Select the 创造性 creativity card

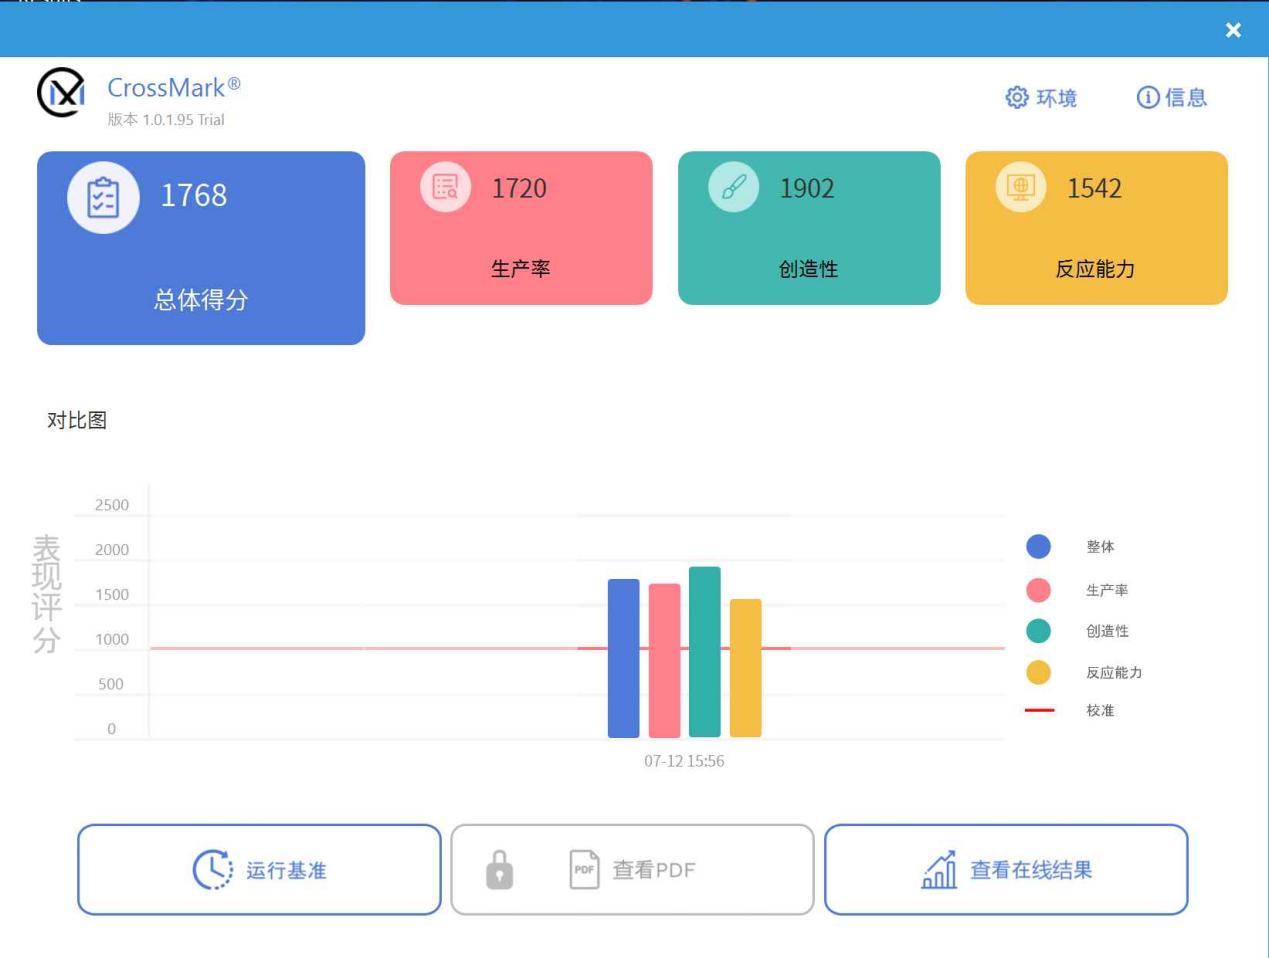click(809, 228)
